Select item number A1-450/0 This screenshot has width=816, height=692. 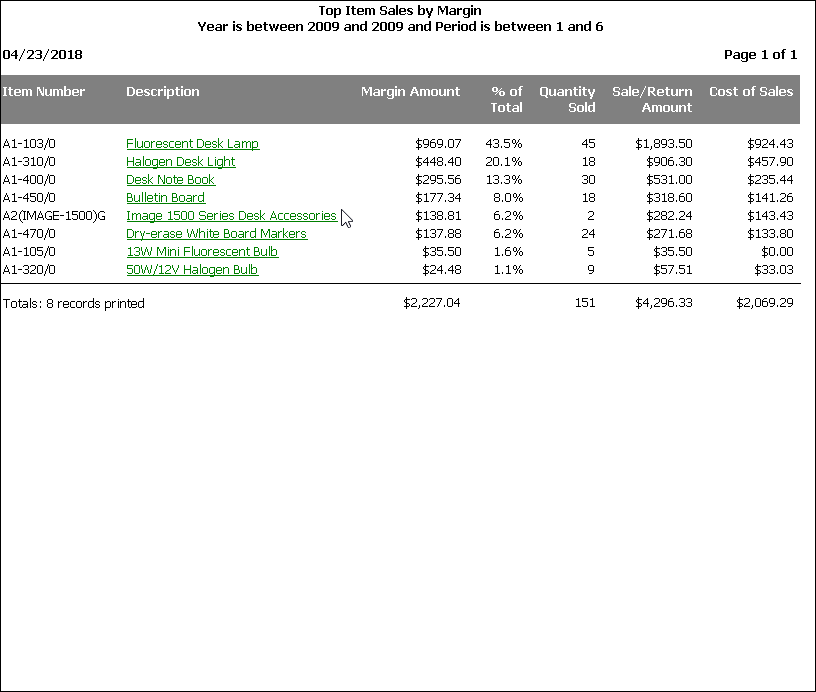[x=29, y=198]
